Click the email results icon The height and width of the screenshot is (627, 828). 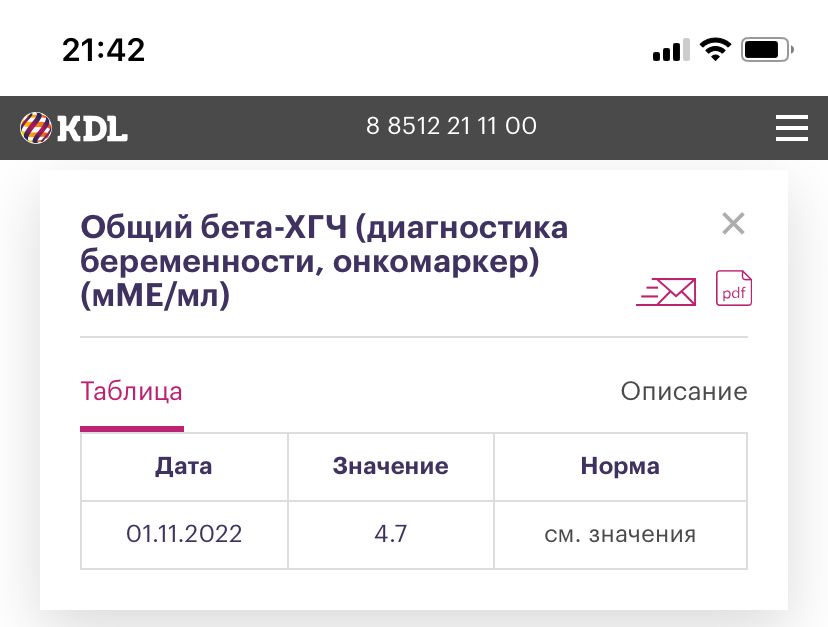tap(666, 290)
